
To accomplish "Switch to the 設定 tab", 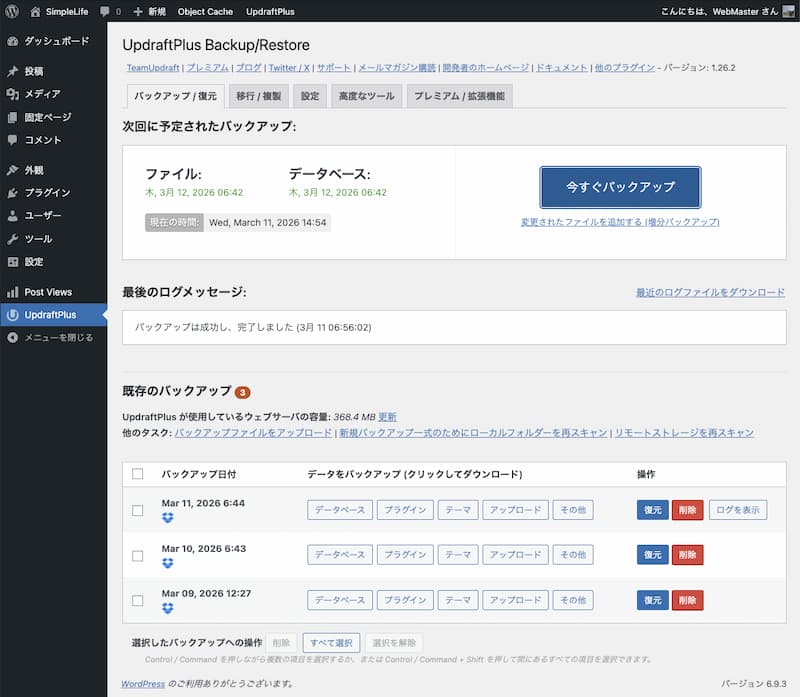I will pos(310,96).
